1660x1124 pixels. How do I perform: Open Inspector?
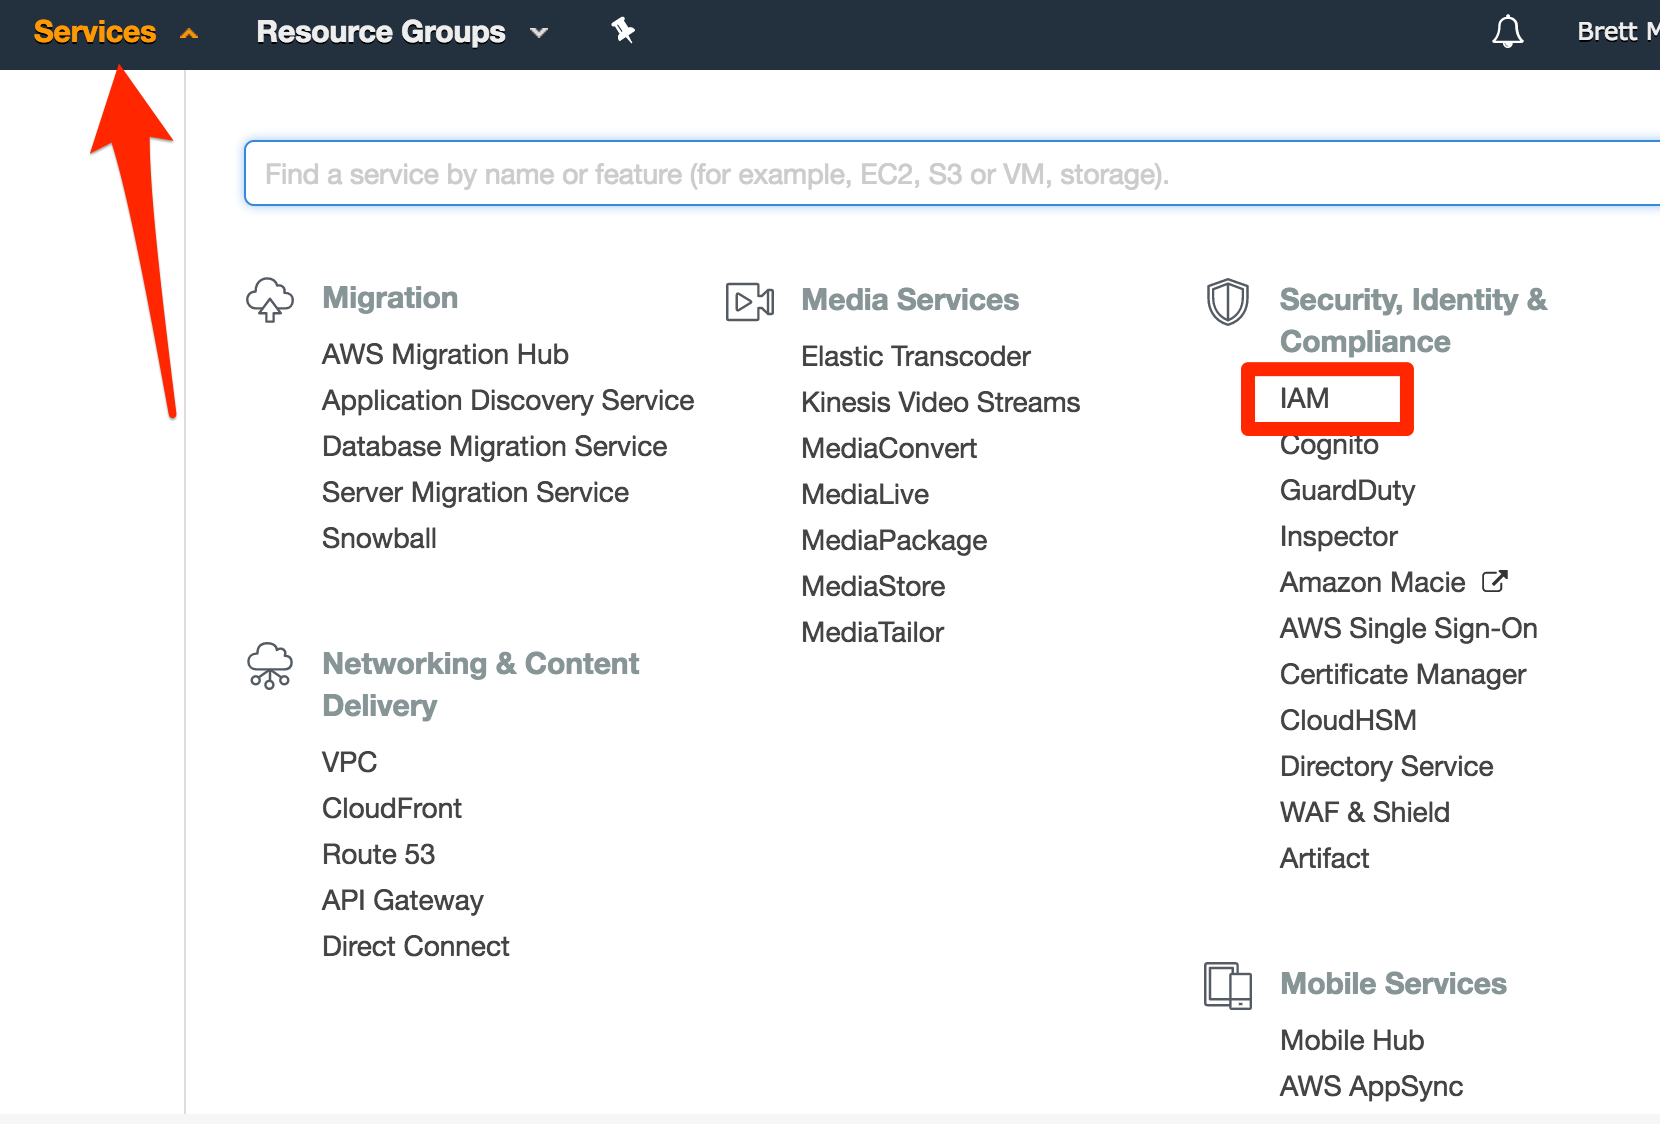click(1338, 536)
